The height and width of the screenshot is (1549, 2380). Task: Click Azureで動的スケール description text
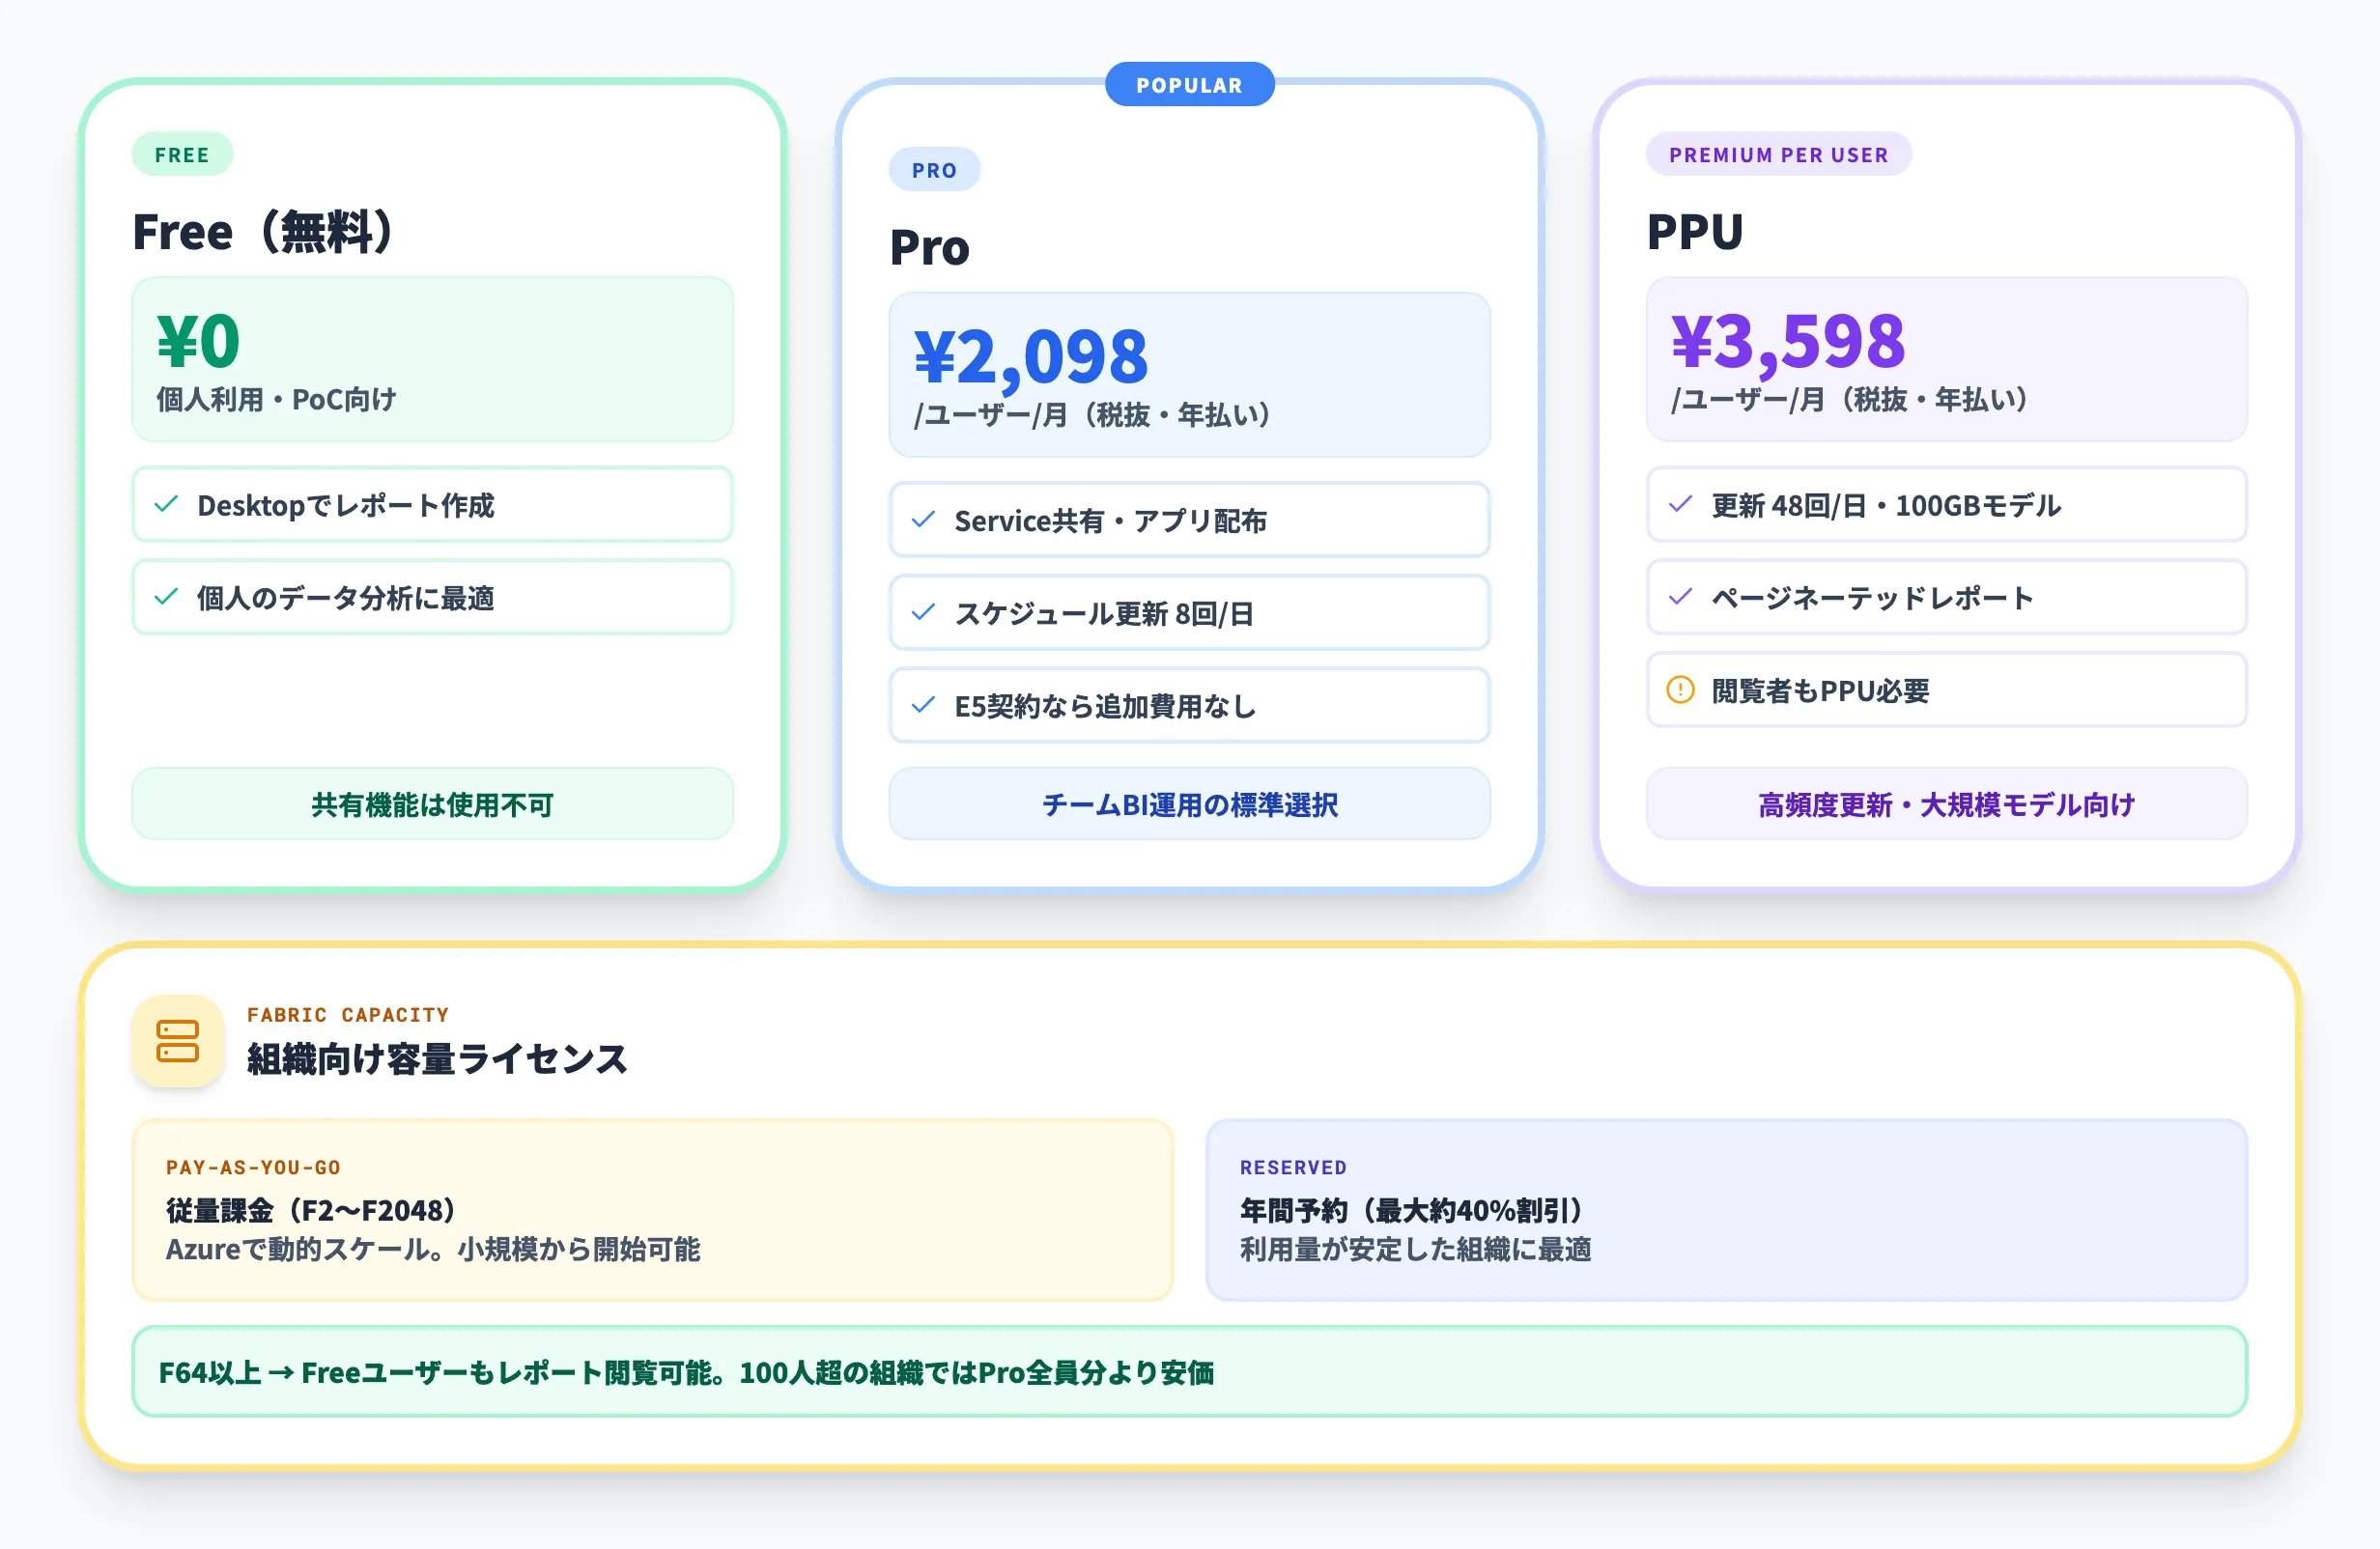pos(433,1250)
